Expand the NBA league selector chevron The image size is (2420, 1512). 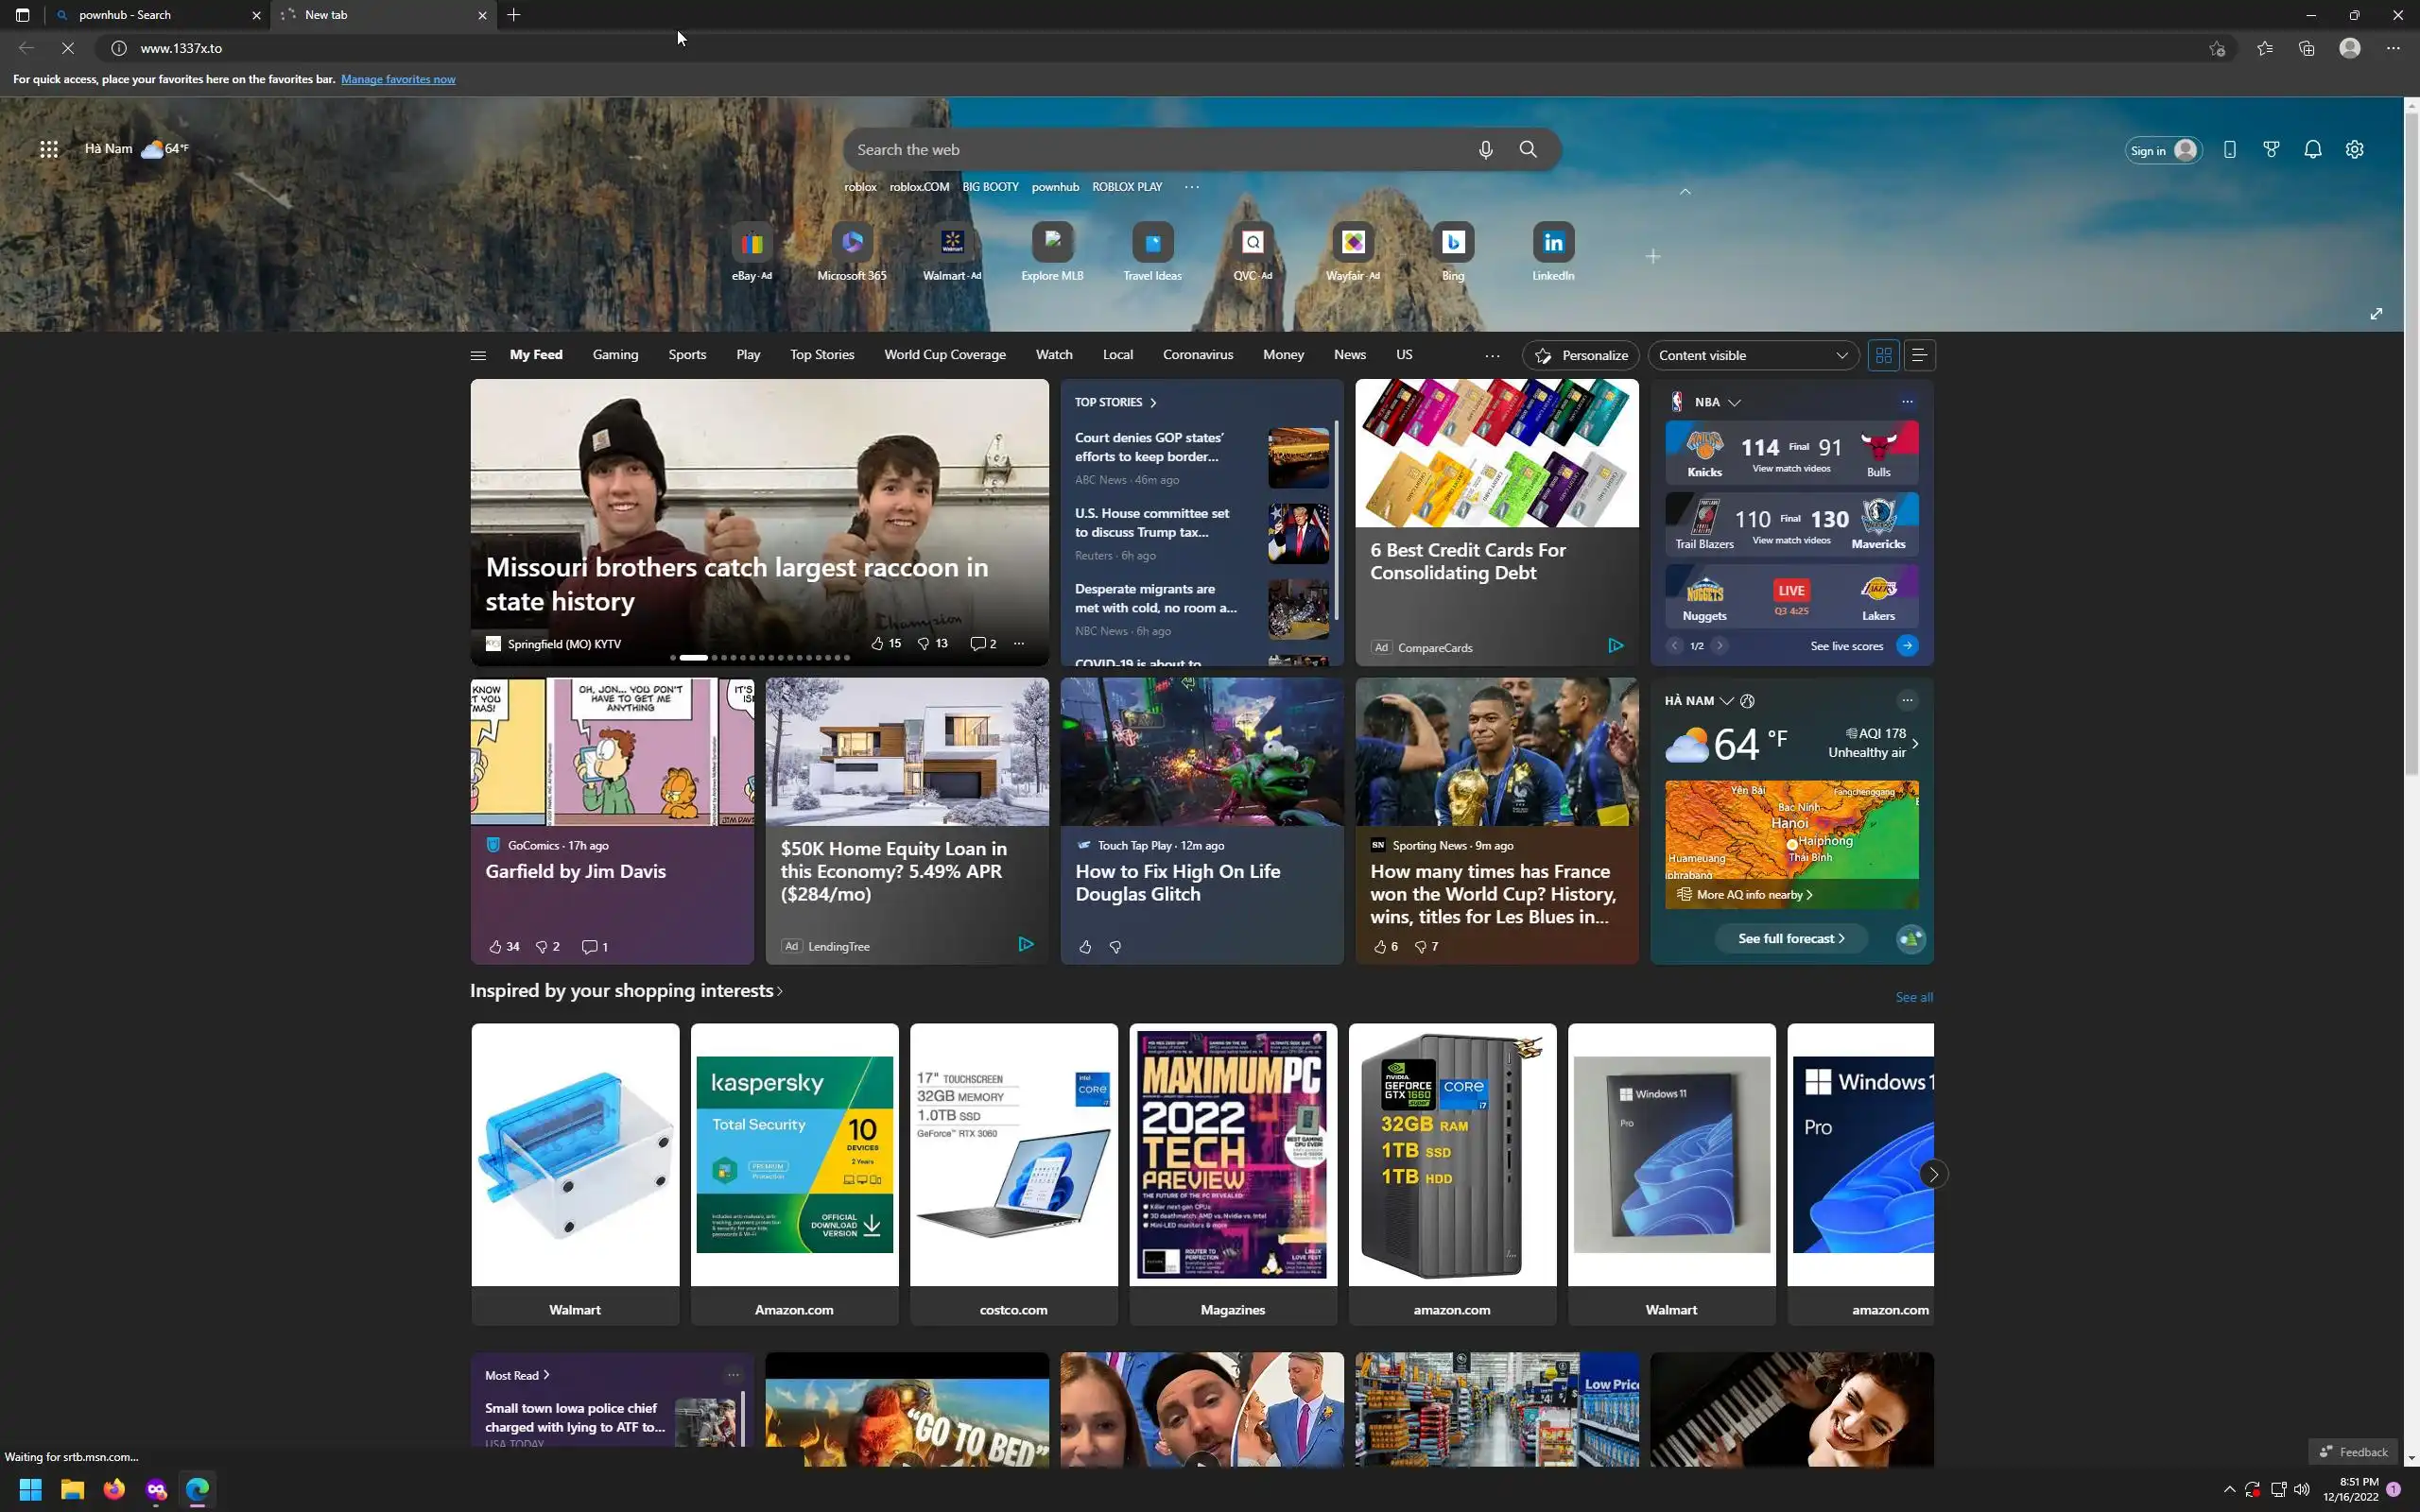point(1734,402)
